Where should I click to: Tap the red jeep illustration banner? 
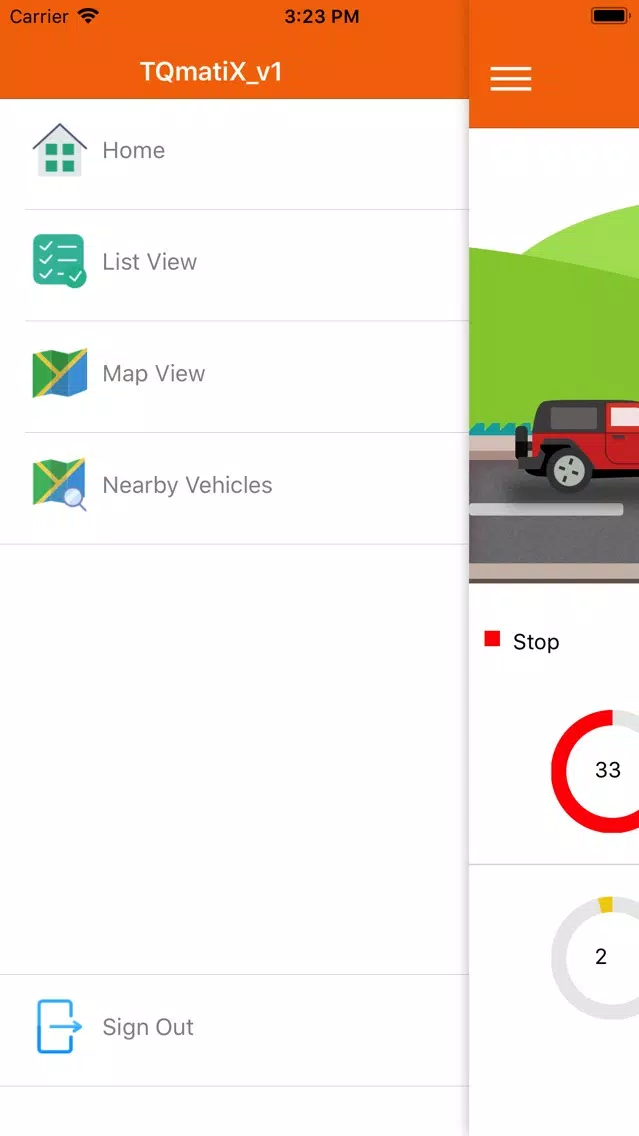554,355
